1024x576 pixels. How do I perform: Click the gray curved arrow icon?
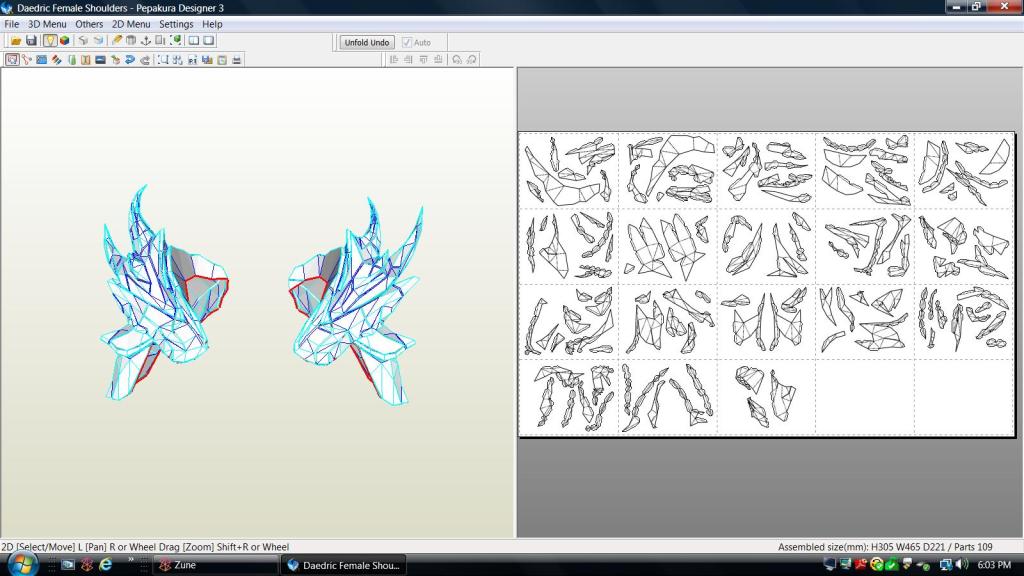pyautogui.click(x=145, y=59)
